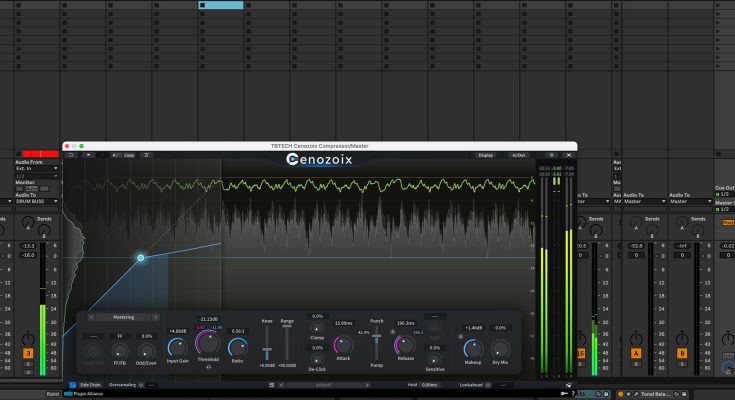The height and width of the screenshot is (400, 735).
Task: Click the Makeup gain knob
Action: tap(472, 347)
